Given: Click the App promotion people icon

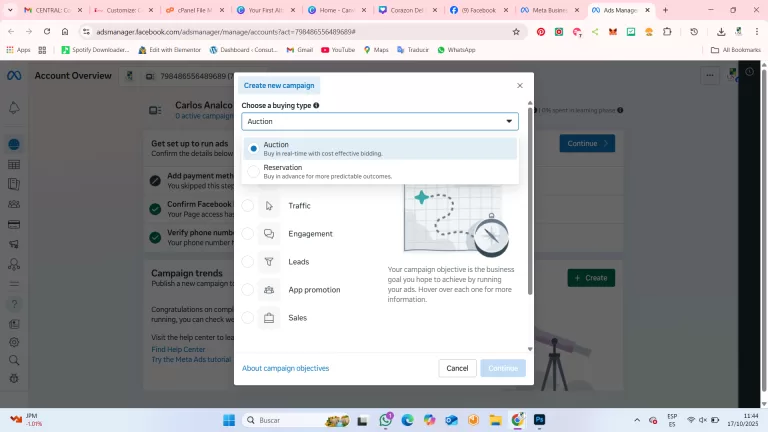Looking at the screenshot, I should (269, 289).
